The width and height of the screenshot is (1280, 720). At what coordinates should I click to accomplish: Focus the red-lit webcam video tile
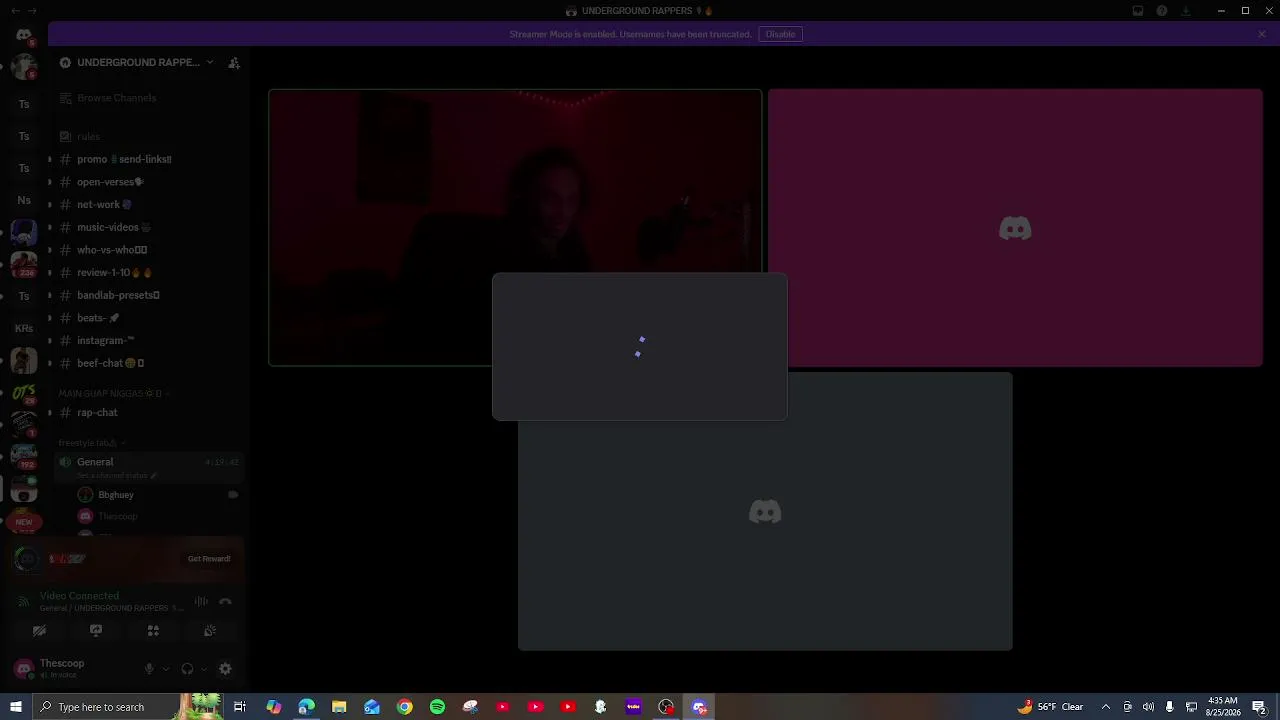(515, 228)
